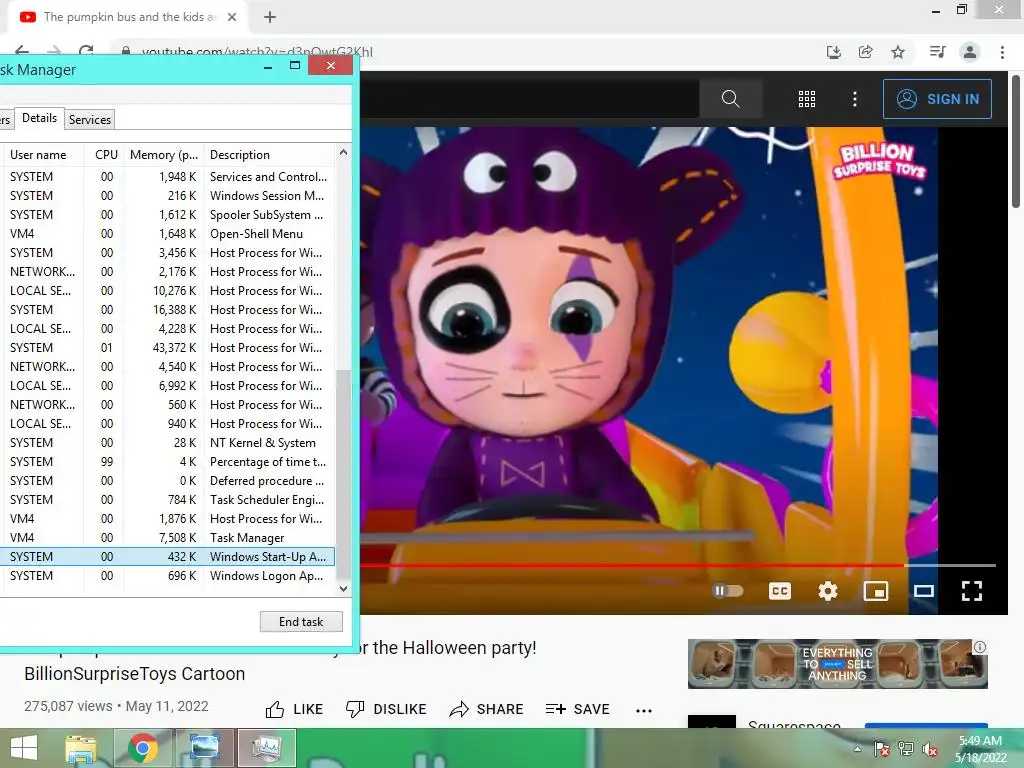Select the Services and Control process row
The height and width of the screenshot is (768, 1024).
coord(167,177)
